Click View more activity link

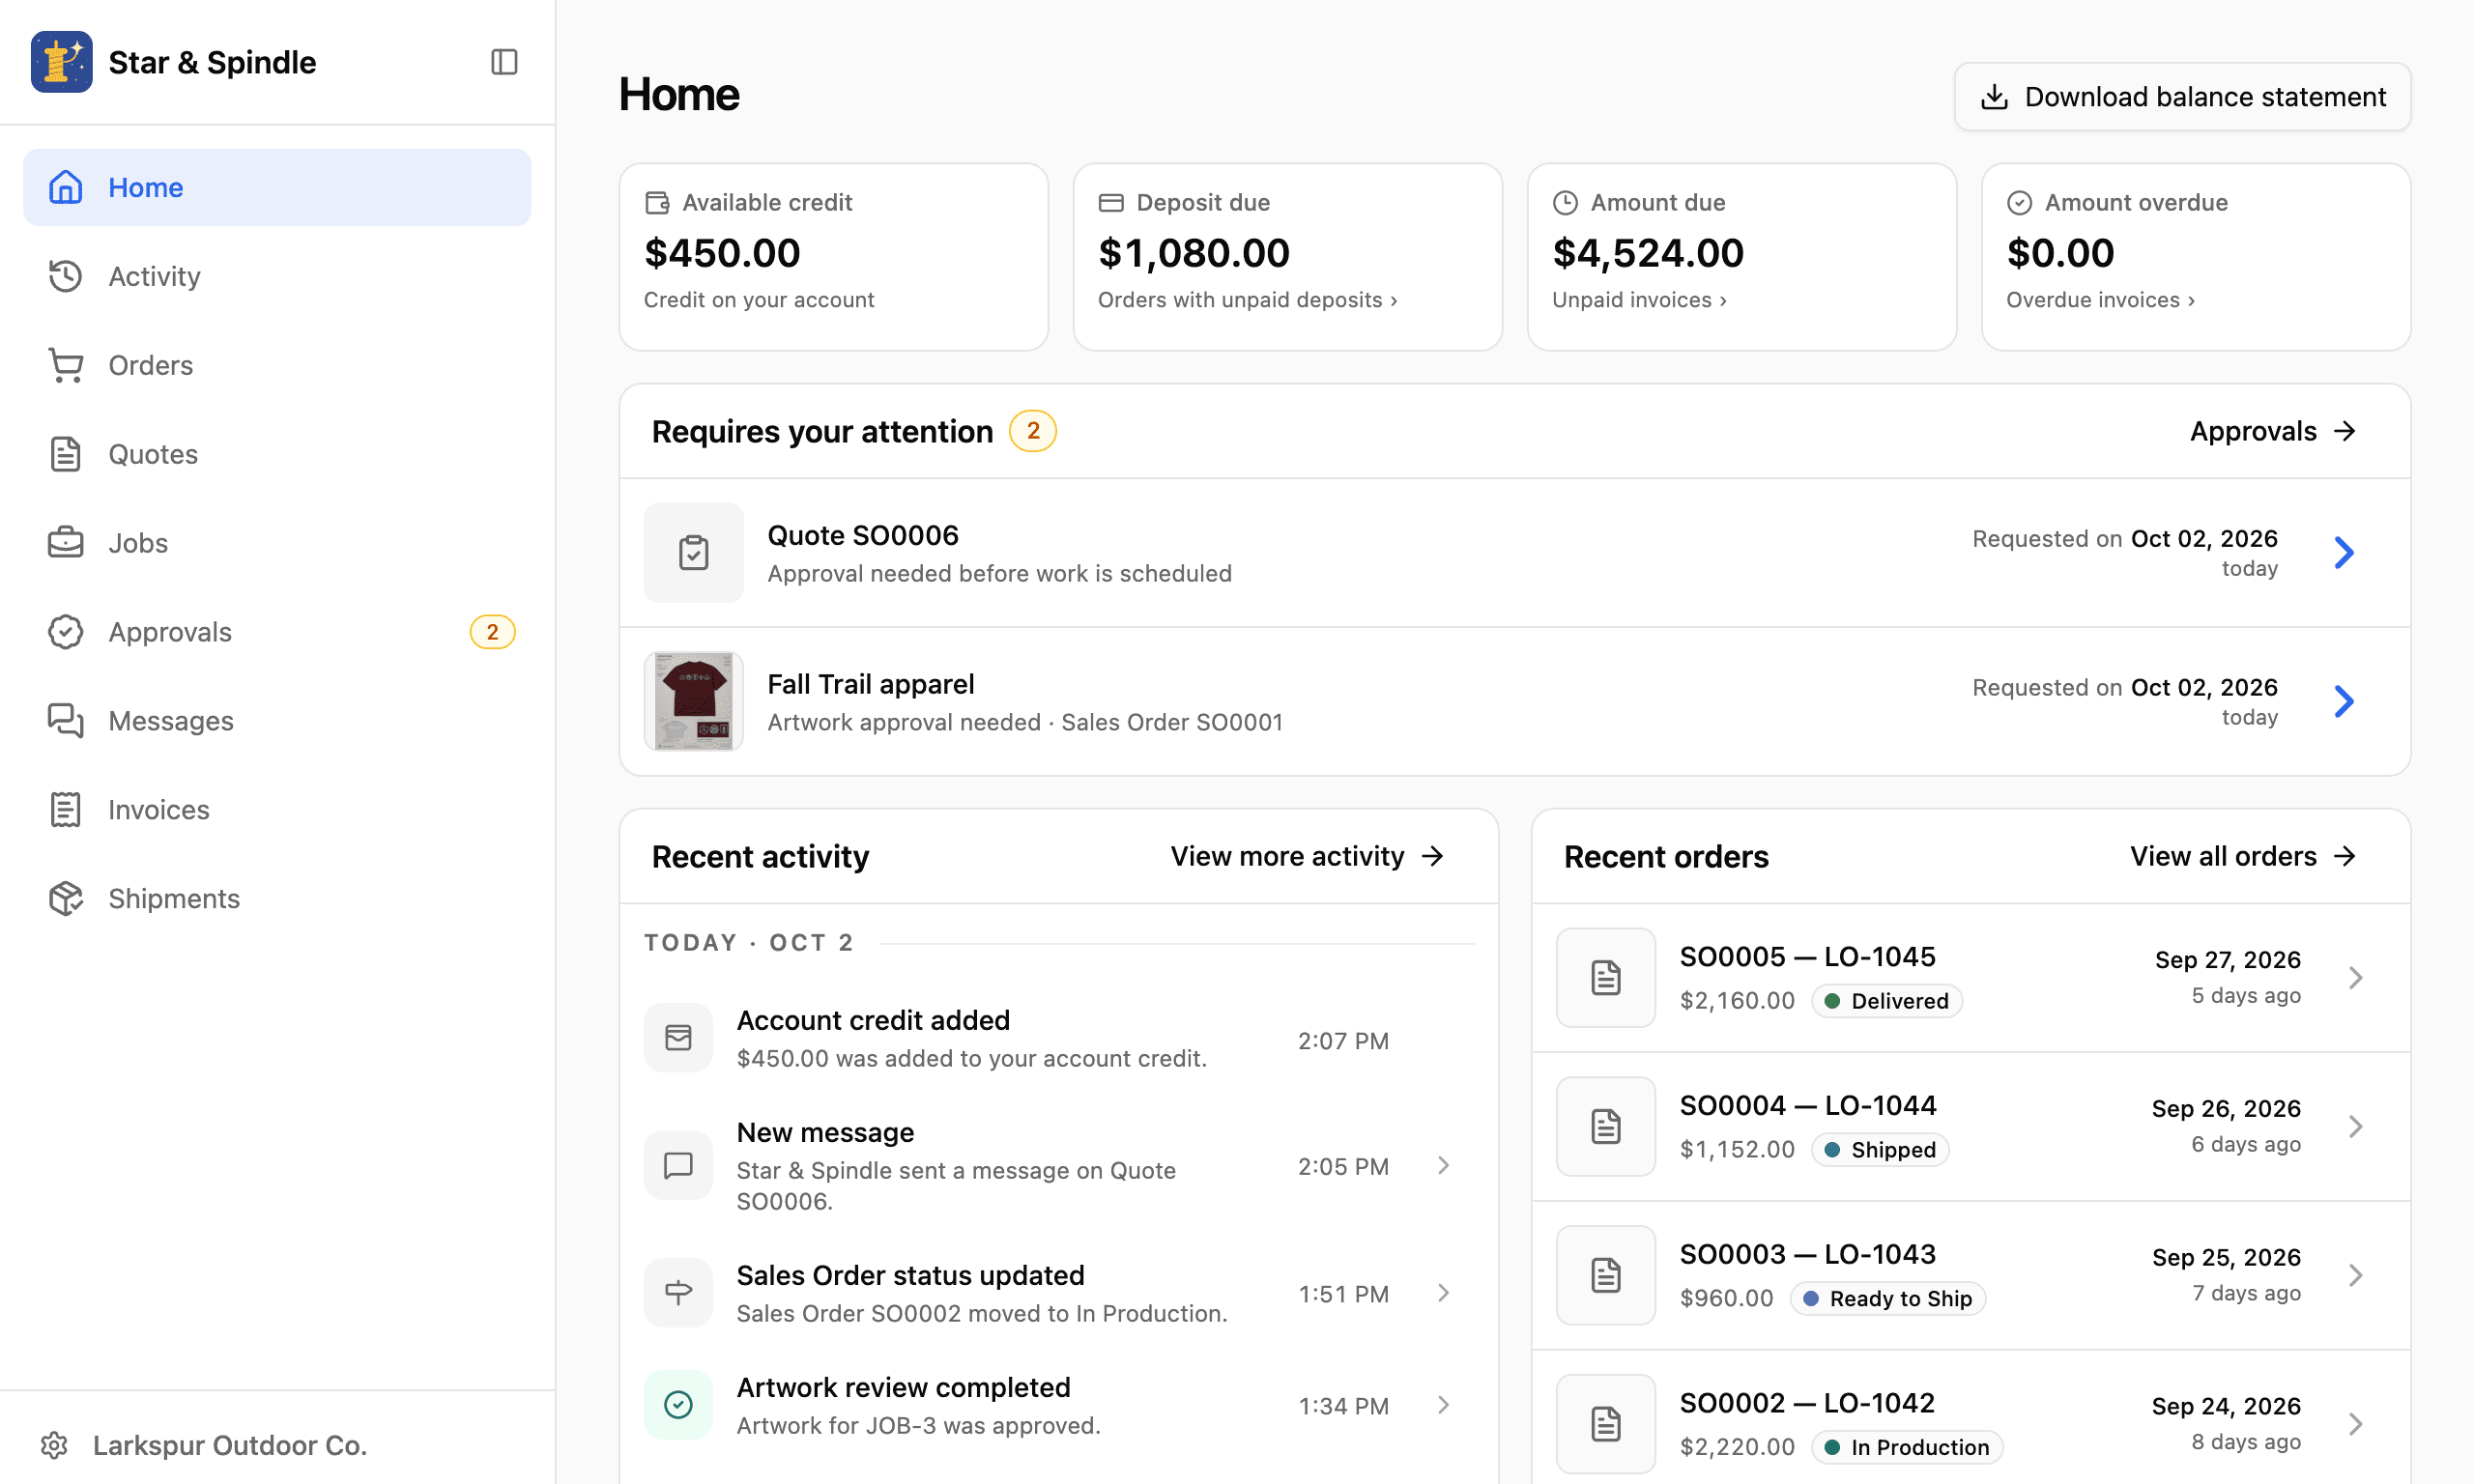(x=1308, y=857)
